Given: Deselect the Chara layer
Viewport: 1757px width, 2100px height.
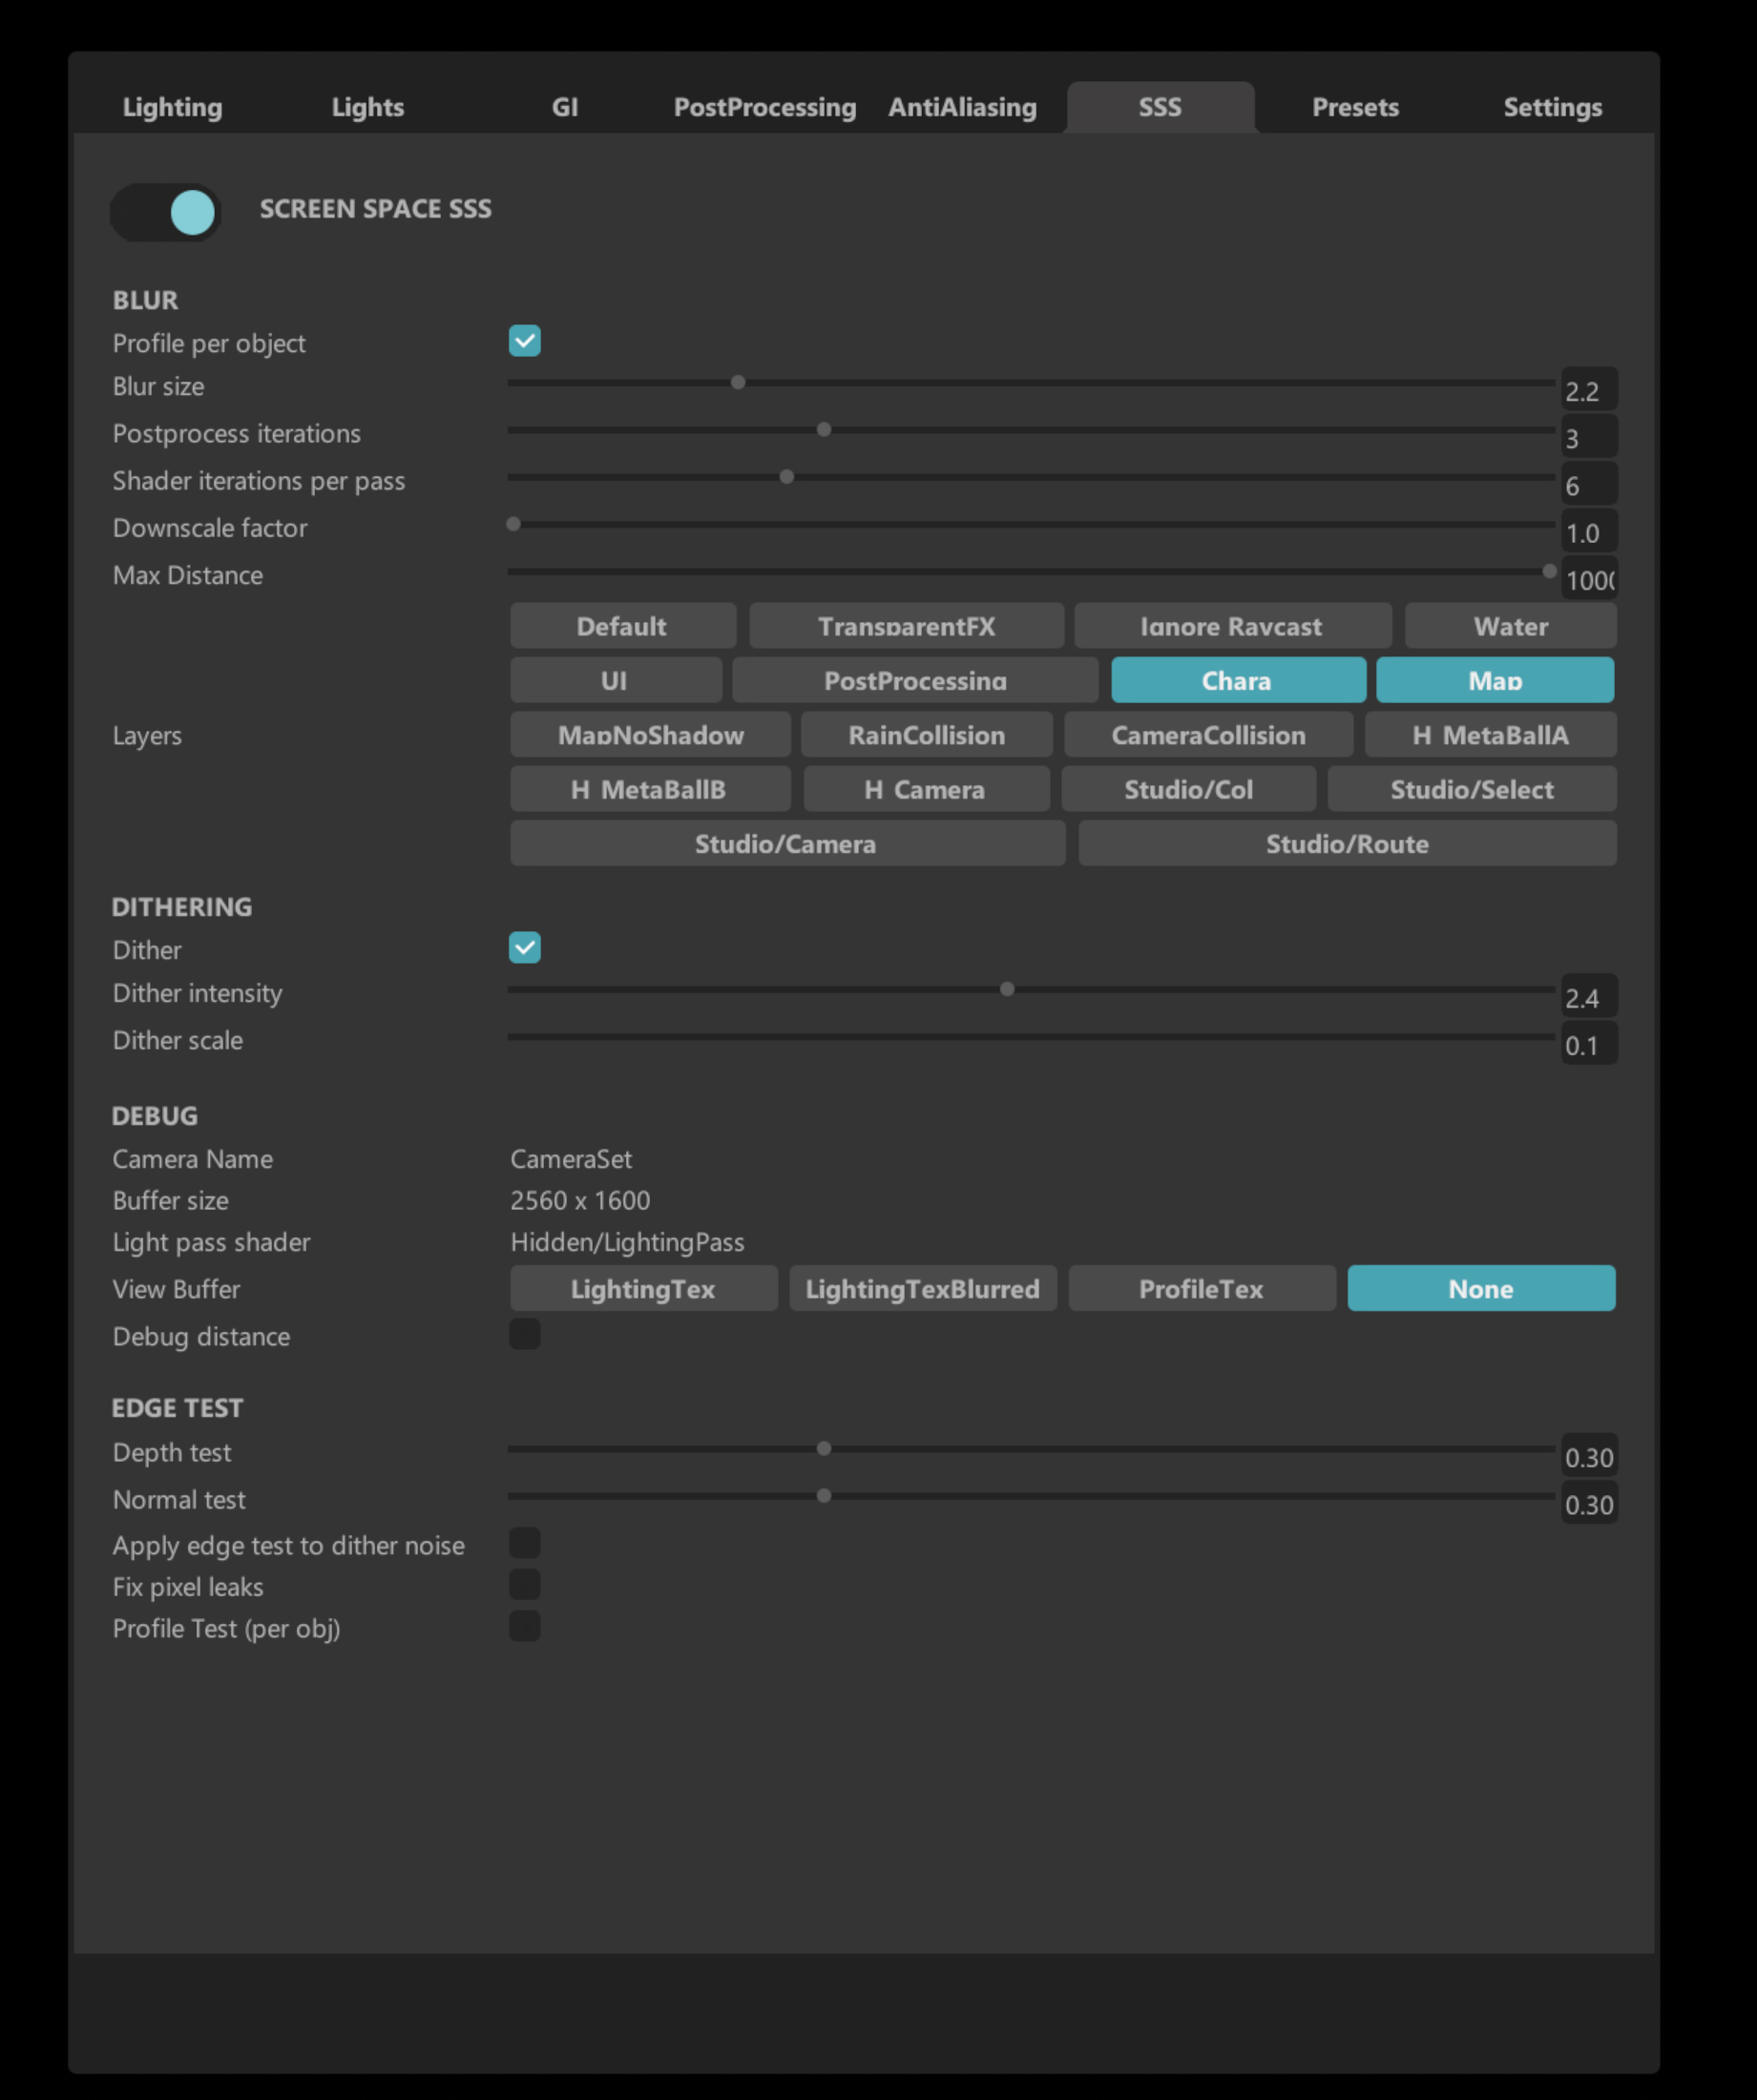Looking at the screenshot, I should 1237,680.
